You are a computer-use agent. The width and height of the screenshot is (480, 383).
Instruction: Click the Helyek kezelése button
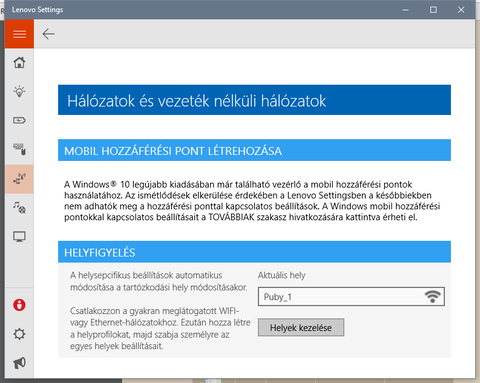[x=301, y=328]
